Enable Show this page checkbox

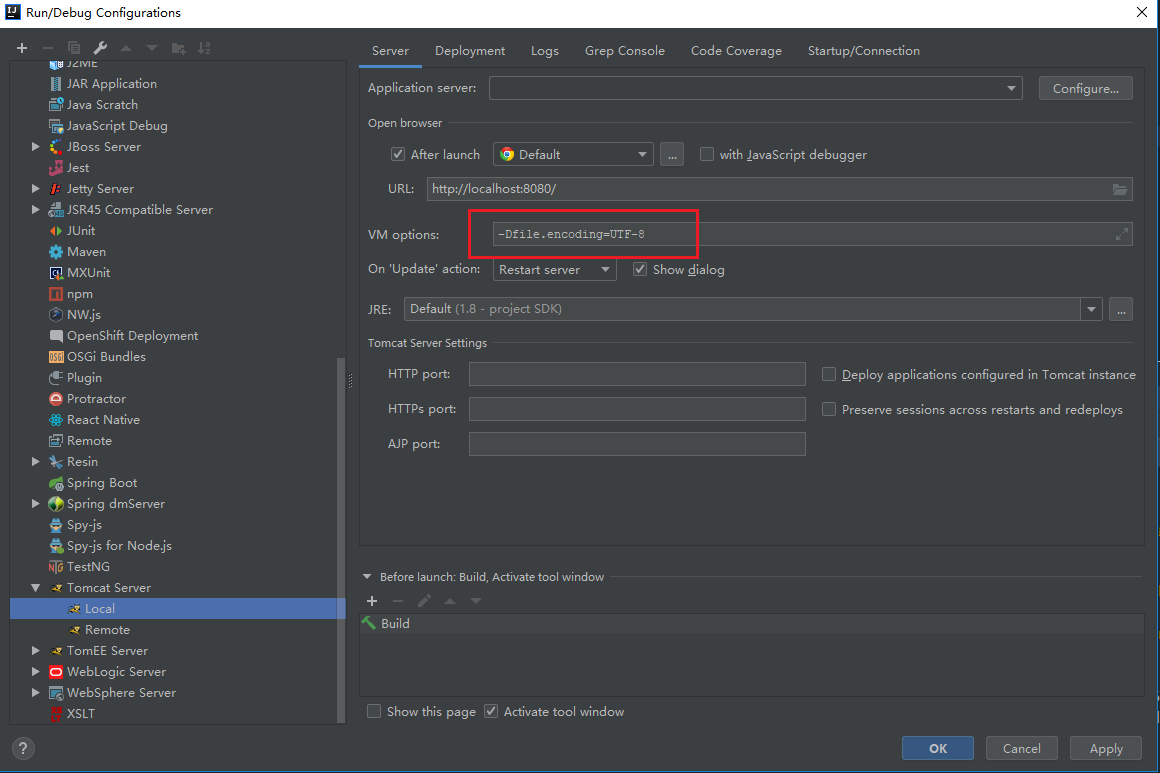374,712
